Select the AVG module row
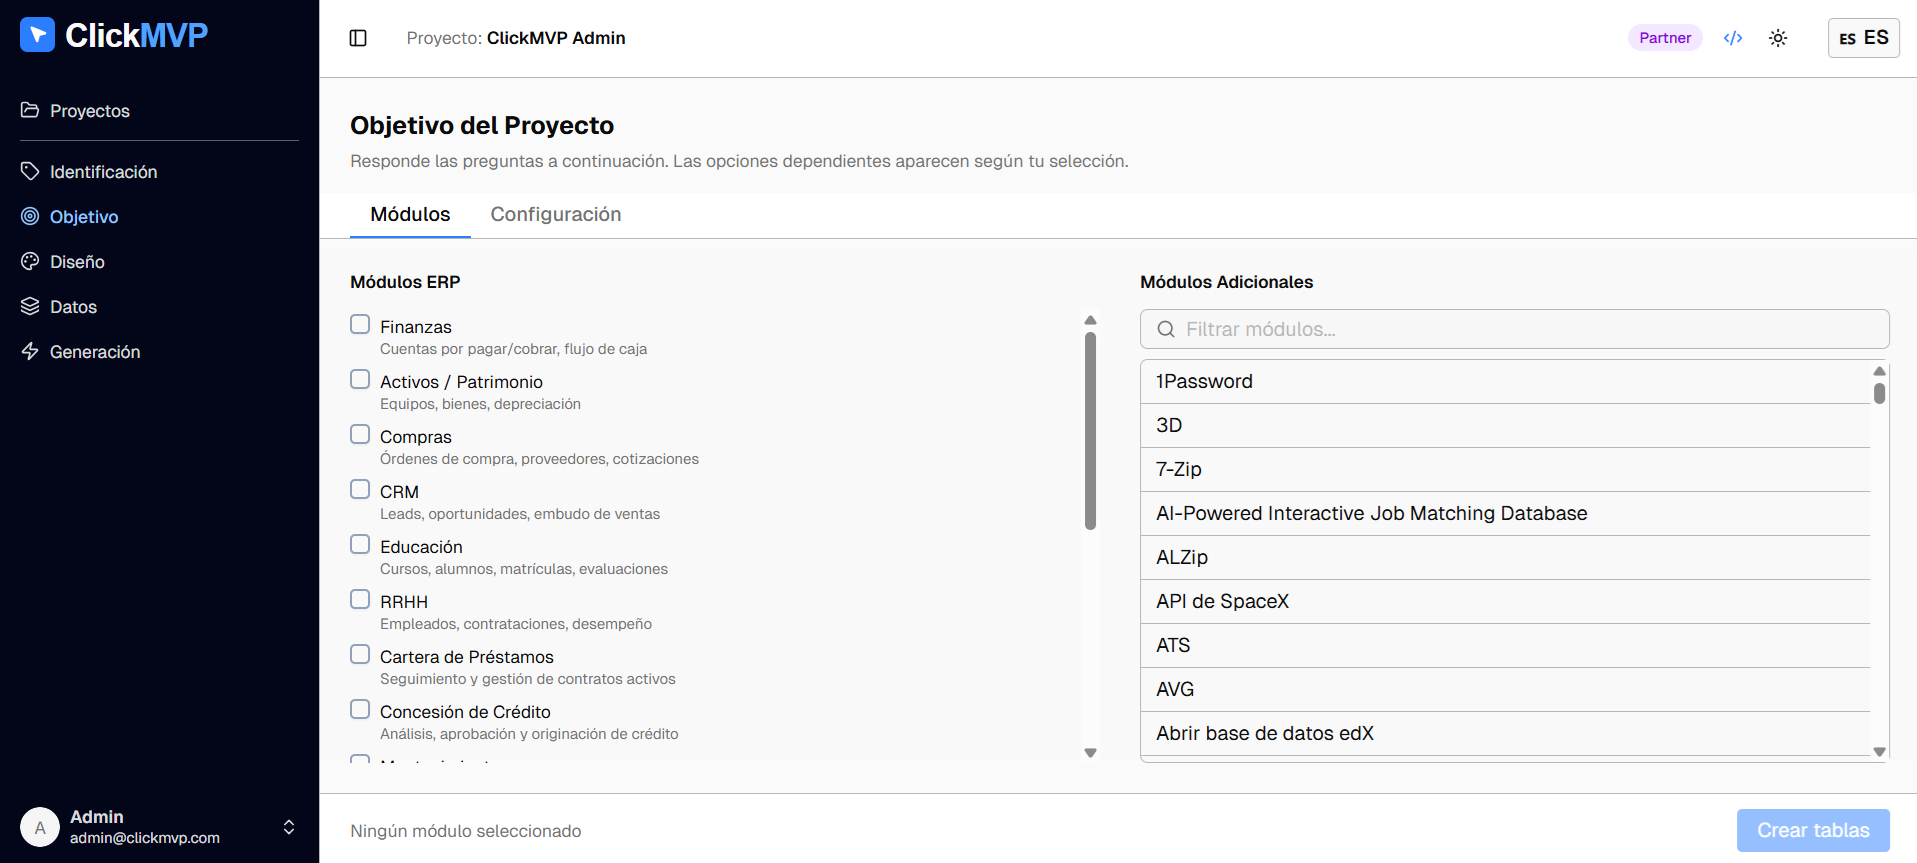The image size is (1917, 863). (1505, 689)
